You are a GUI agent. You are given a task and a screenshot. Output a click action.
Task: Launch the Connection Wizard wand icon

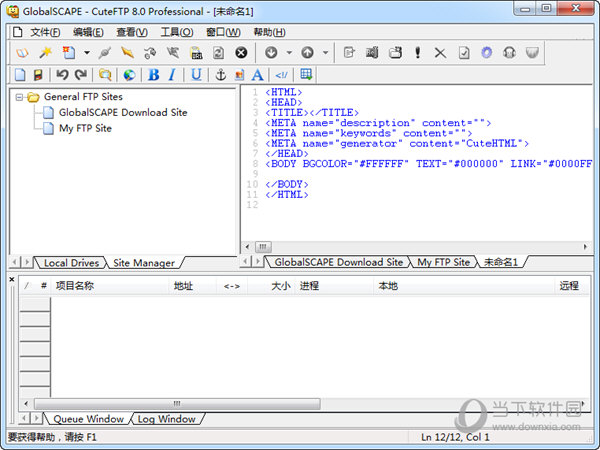point(46,52)
